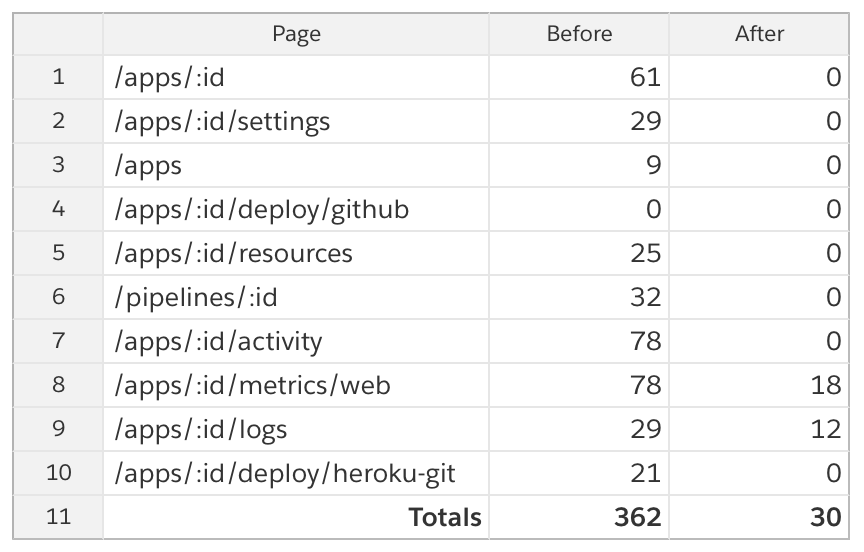
Task: Select the /apps/:id/logs page cell
Action: [x=296, y=429]
